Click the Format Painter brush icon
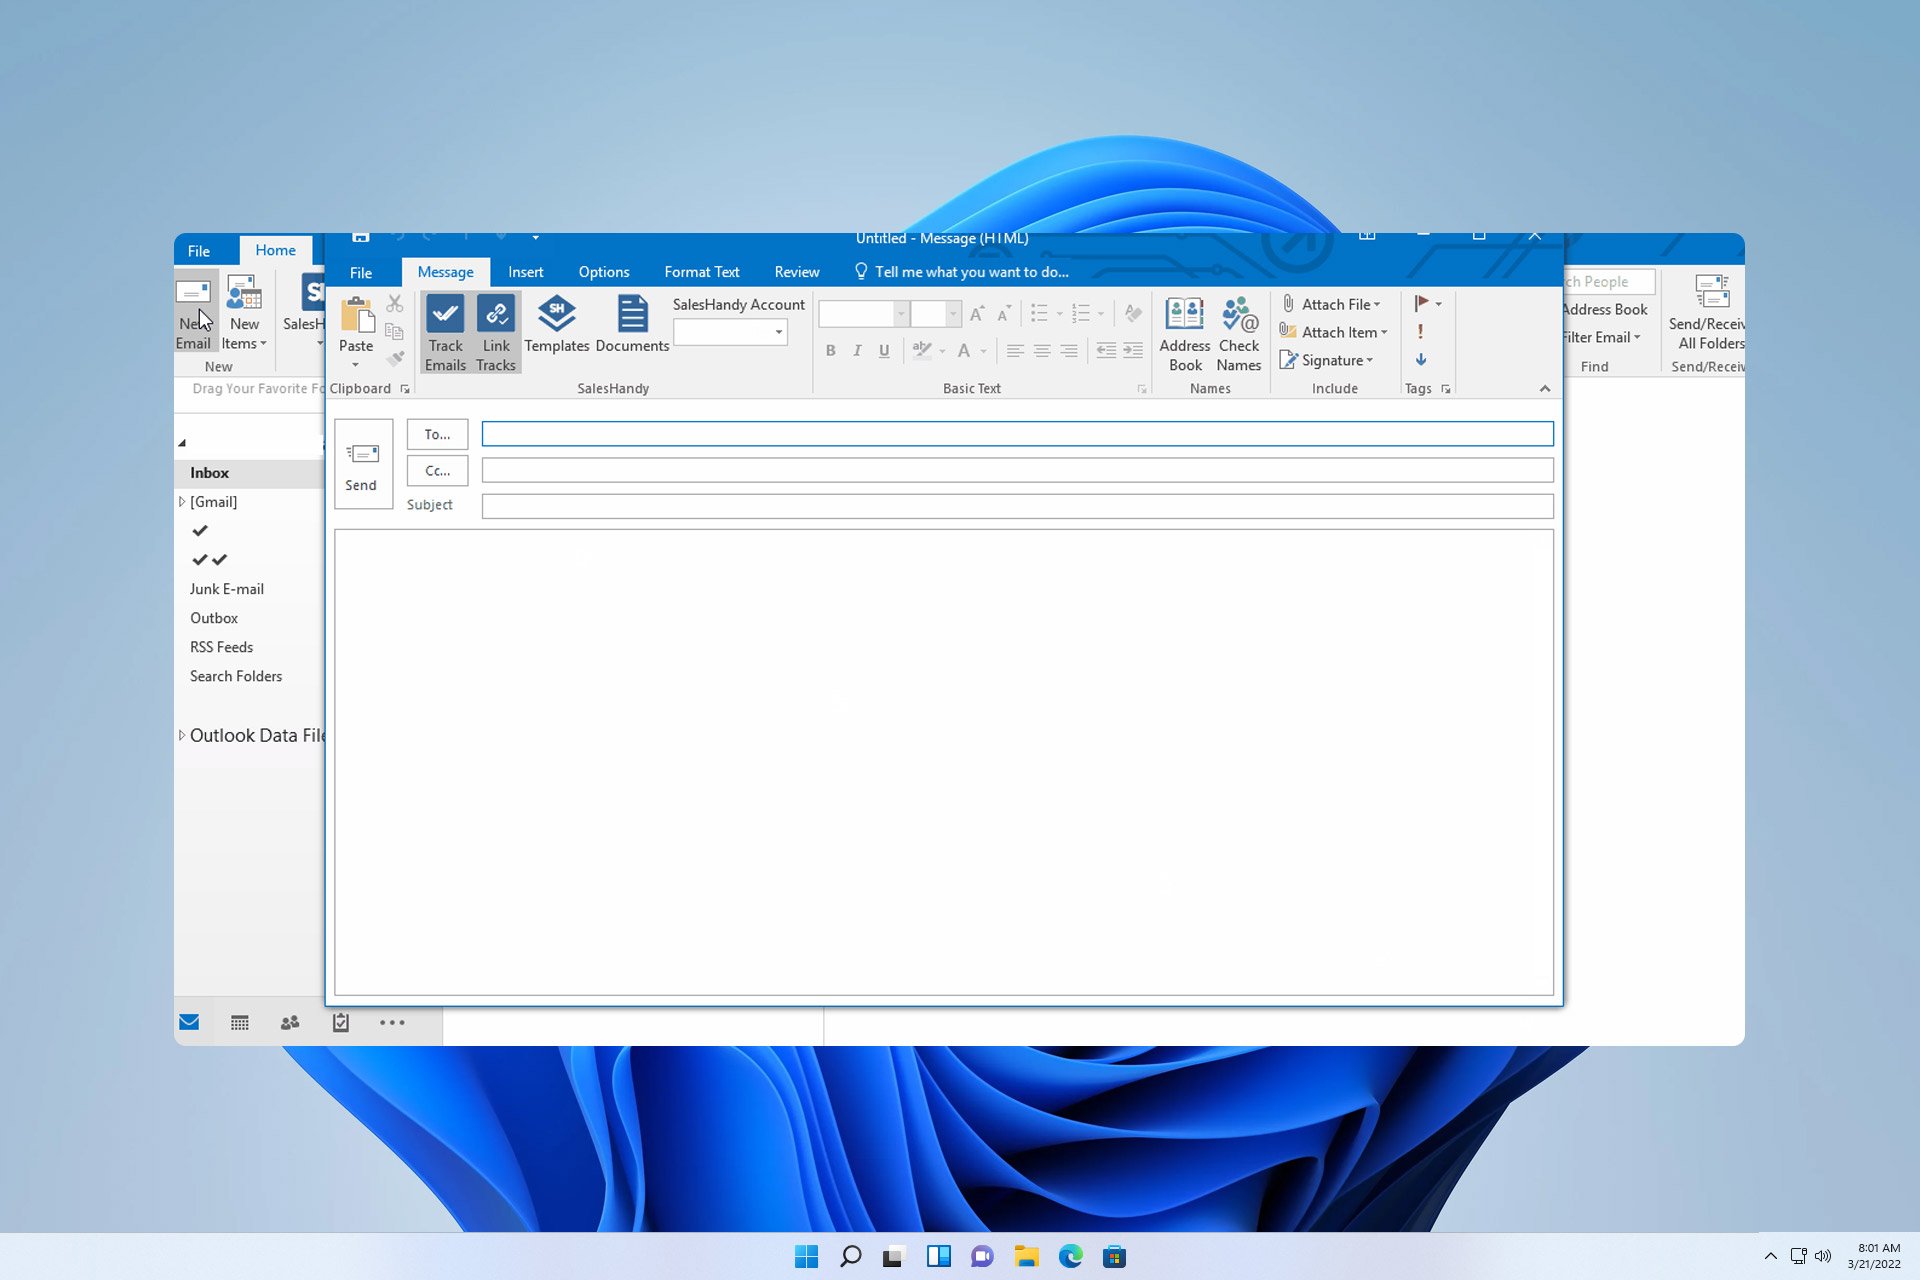 395,358
